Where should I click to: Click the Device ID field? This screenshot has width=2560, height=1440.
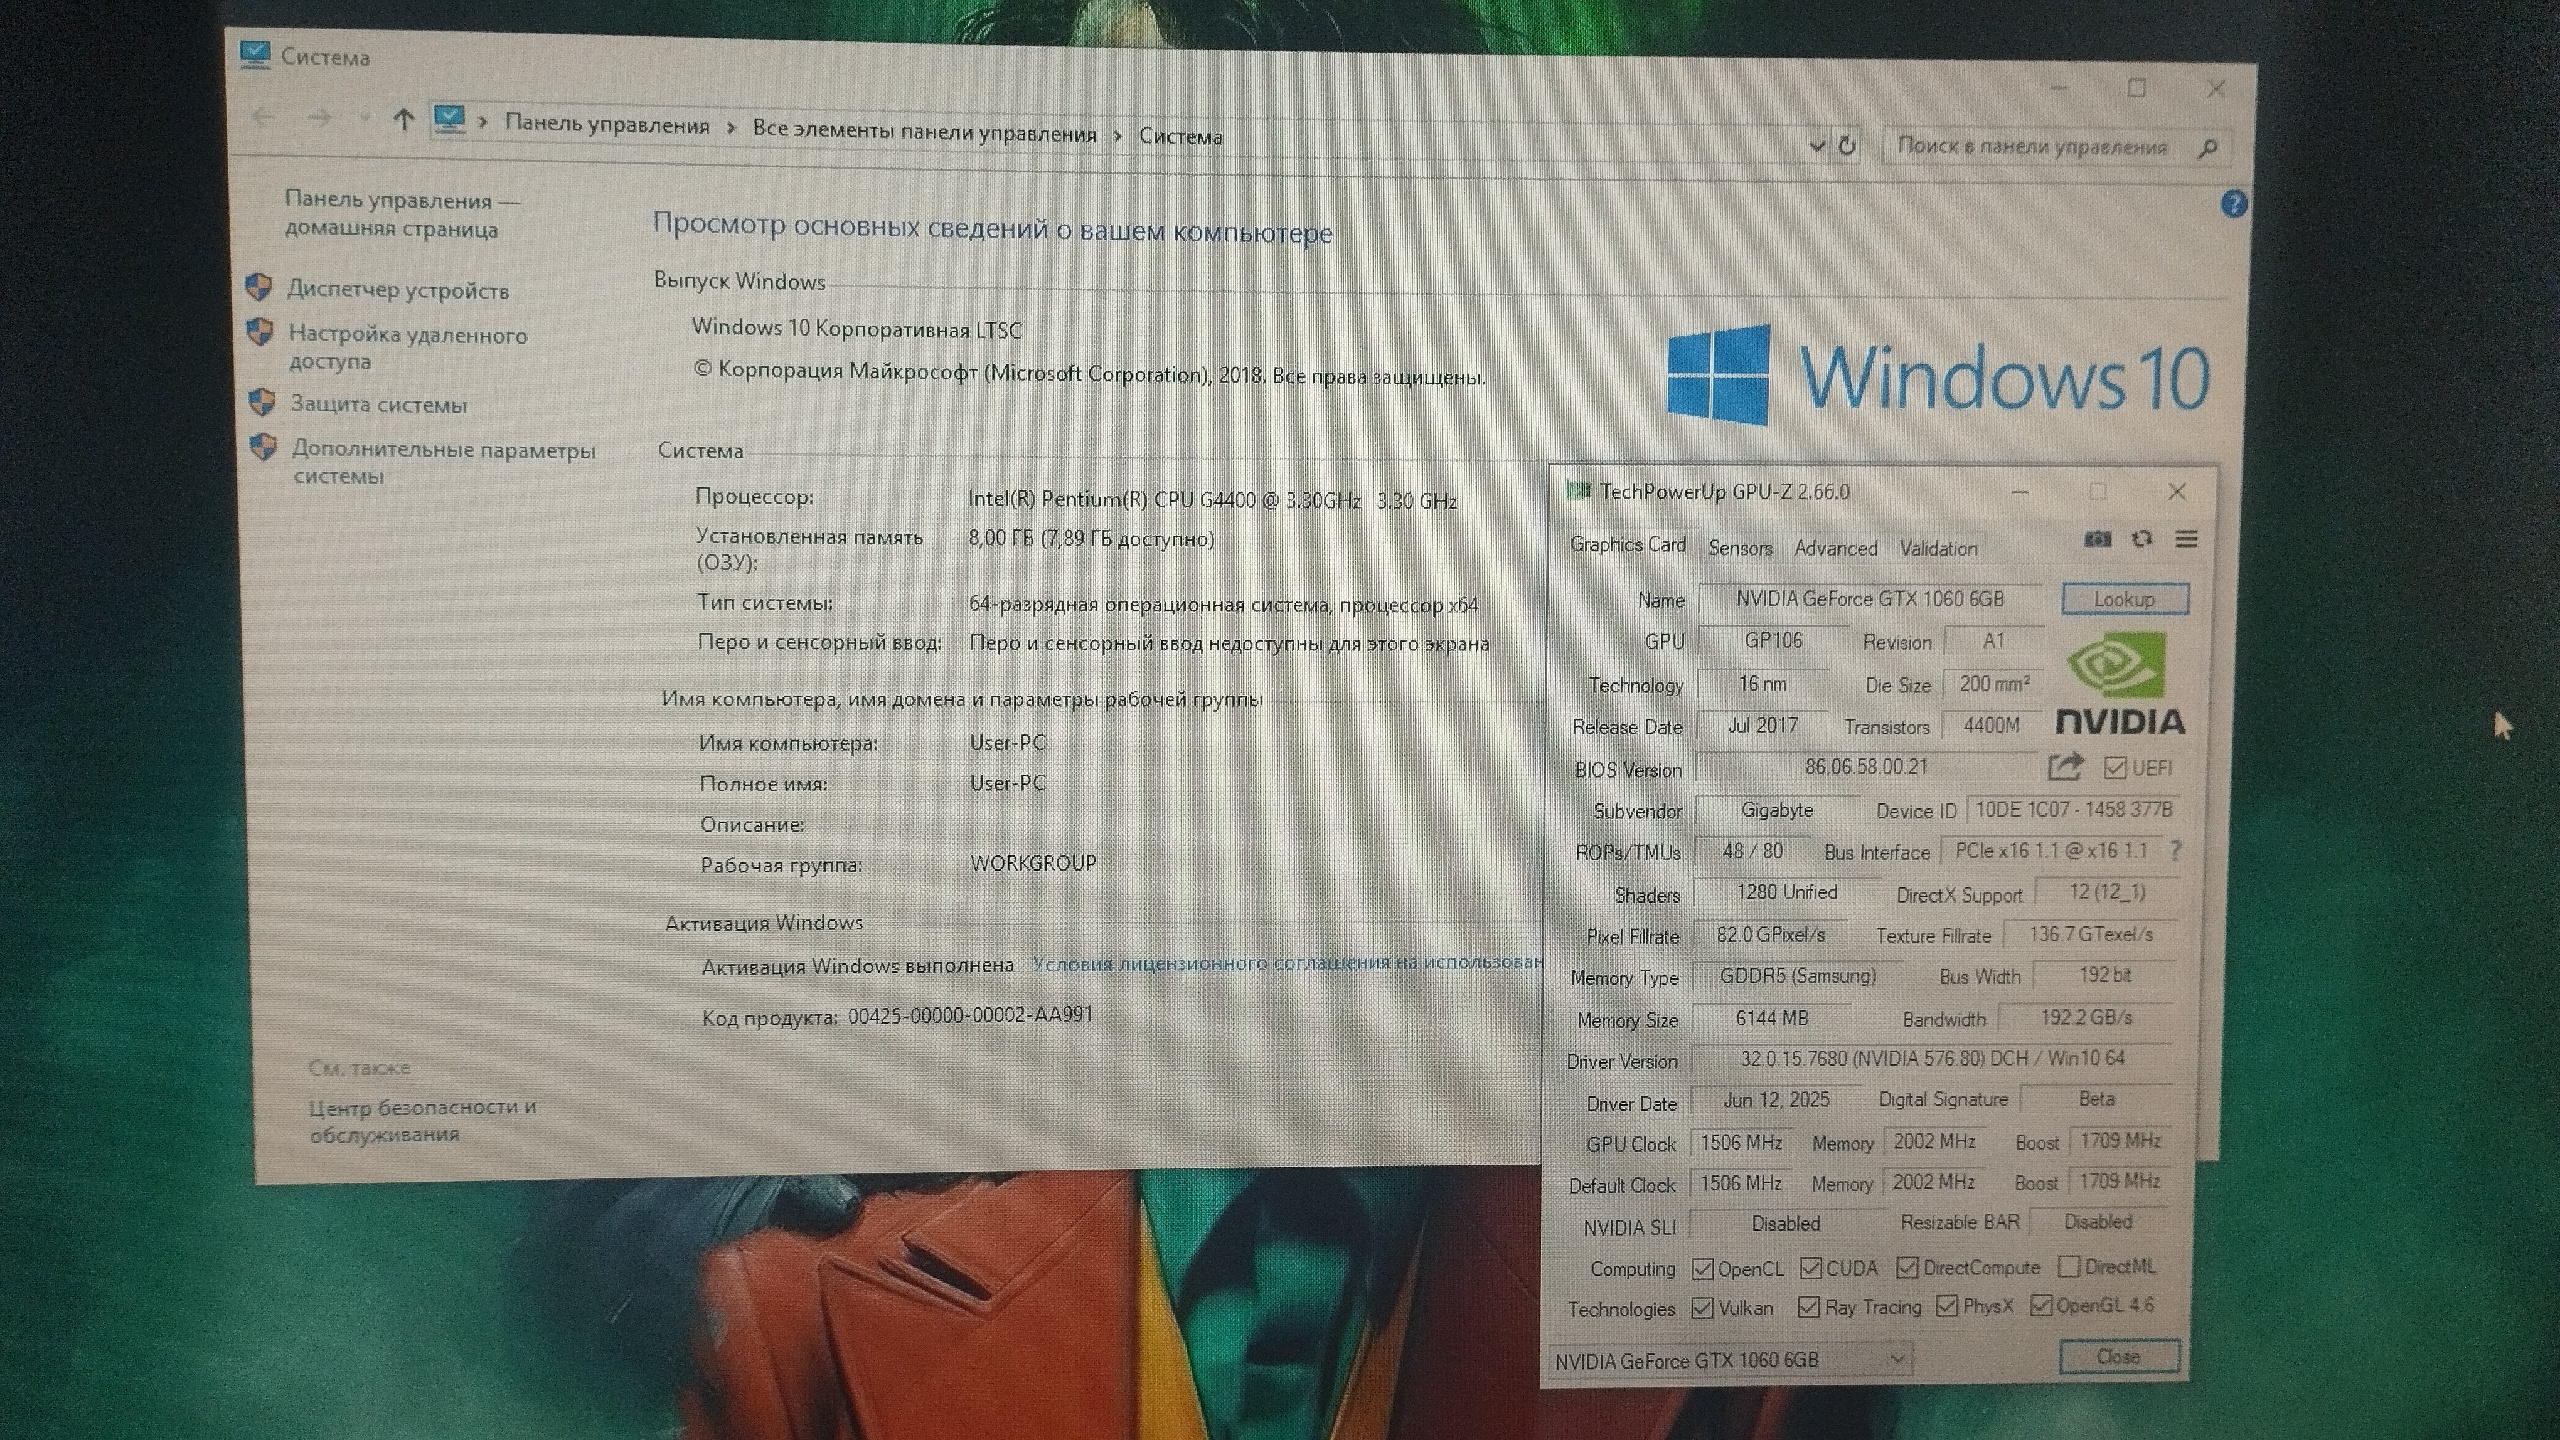[x=2073, y=809]
